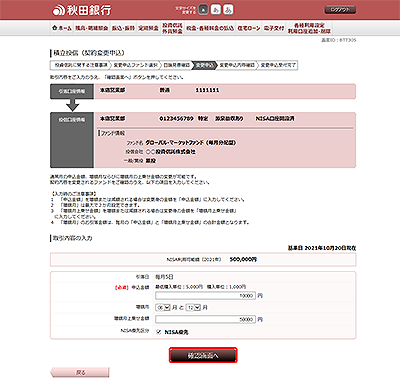Click the ログアウト logout button

(340, 10)
